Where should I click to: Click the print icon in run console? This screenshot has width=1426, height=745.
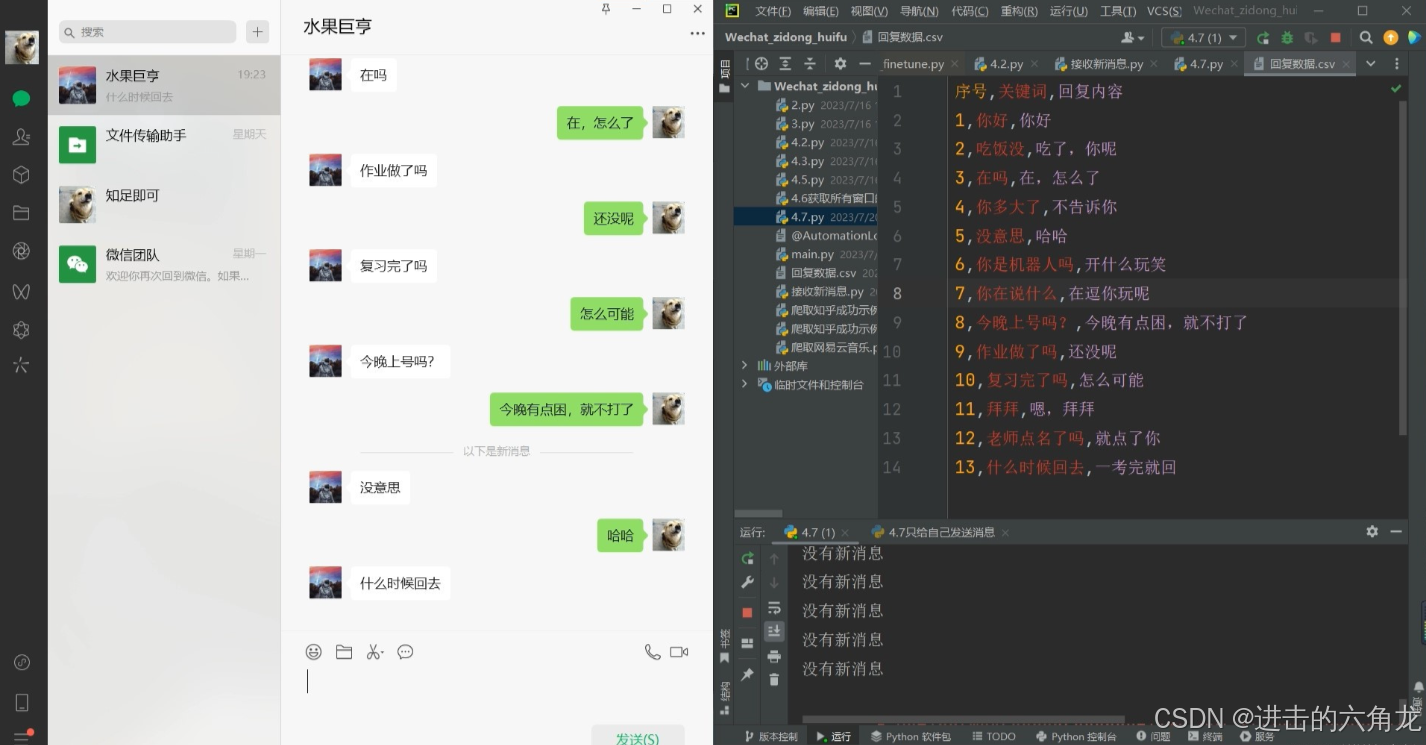click(774, 656)
